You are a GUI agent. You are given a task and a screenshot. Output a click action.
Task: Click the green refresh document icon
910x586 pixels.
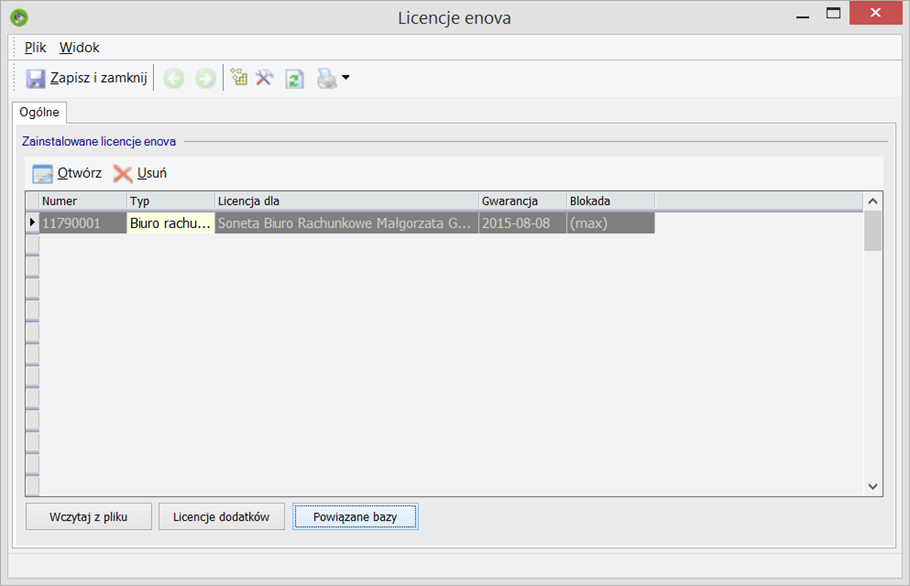[295, 78]
